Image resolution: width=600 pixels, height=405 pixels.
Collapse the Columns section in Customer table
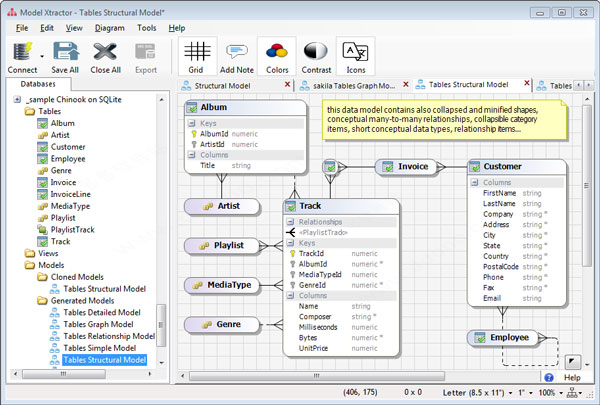pyautogui.click(x=475, y=183)
